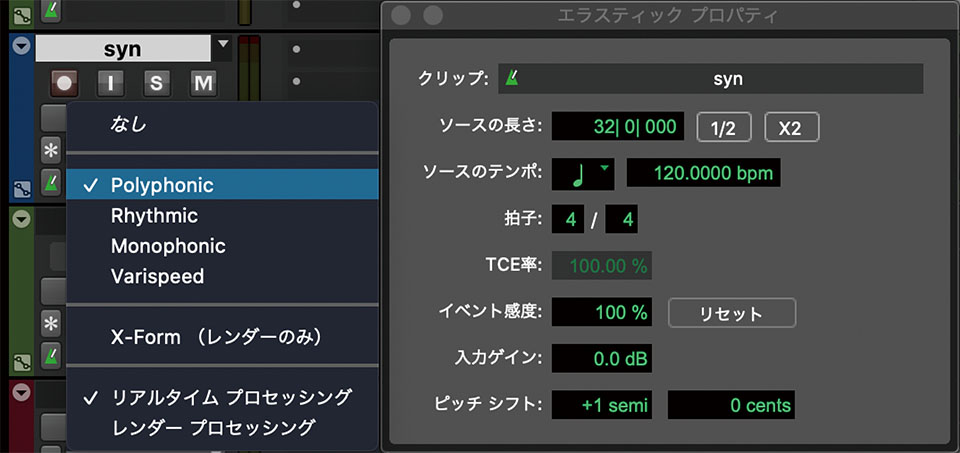Collapse the green track disclosure button
Screen dimensions: 960x453
pos(21,219)
